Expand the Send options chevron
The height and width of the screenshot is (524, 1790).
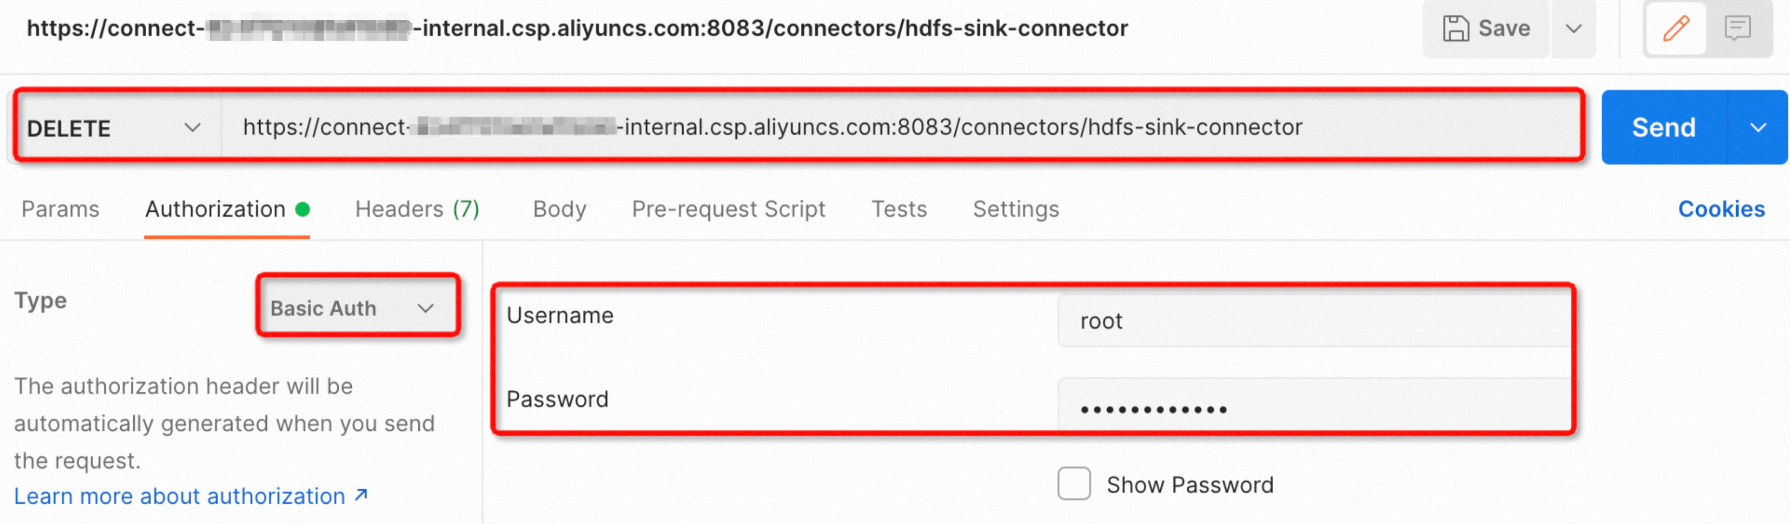coord(1758,128)
